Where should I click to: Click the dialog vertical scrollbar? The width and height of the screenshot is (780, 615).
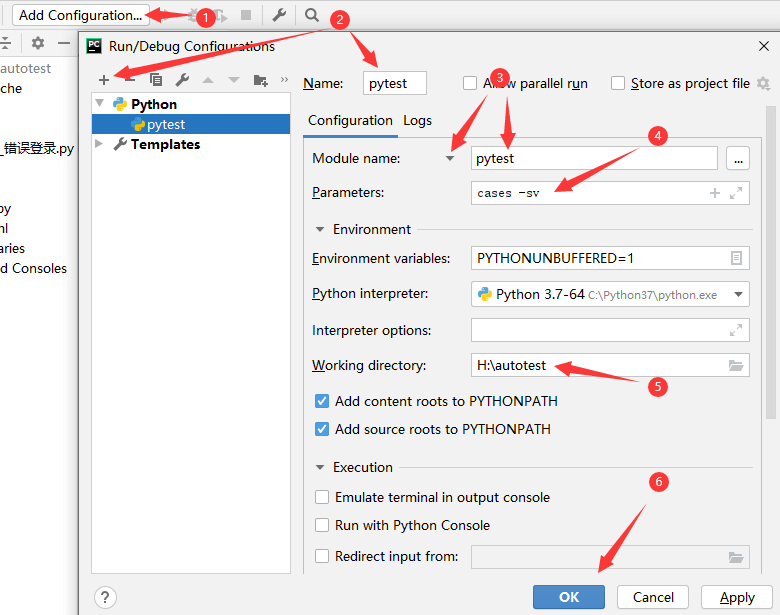[x=771, y=262]
